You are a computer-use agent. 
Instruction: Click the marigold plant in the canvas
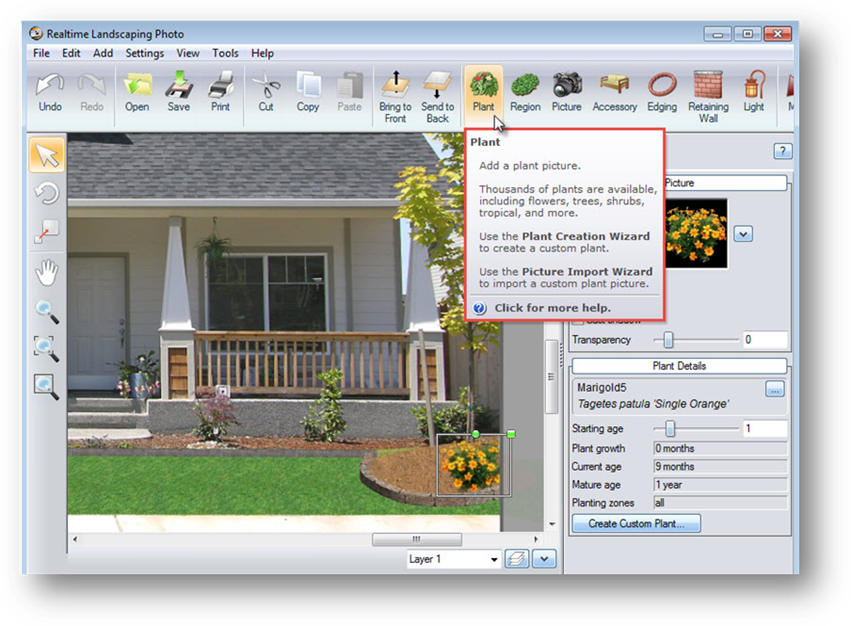pos(471,464)
